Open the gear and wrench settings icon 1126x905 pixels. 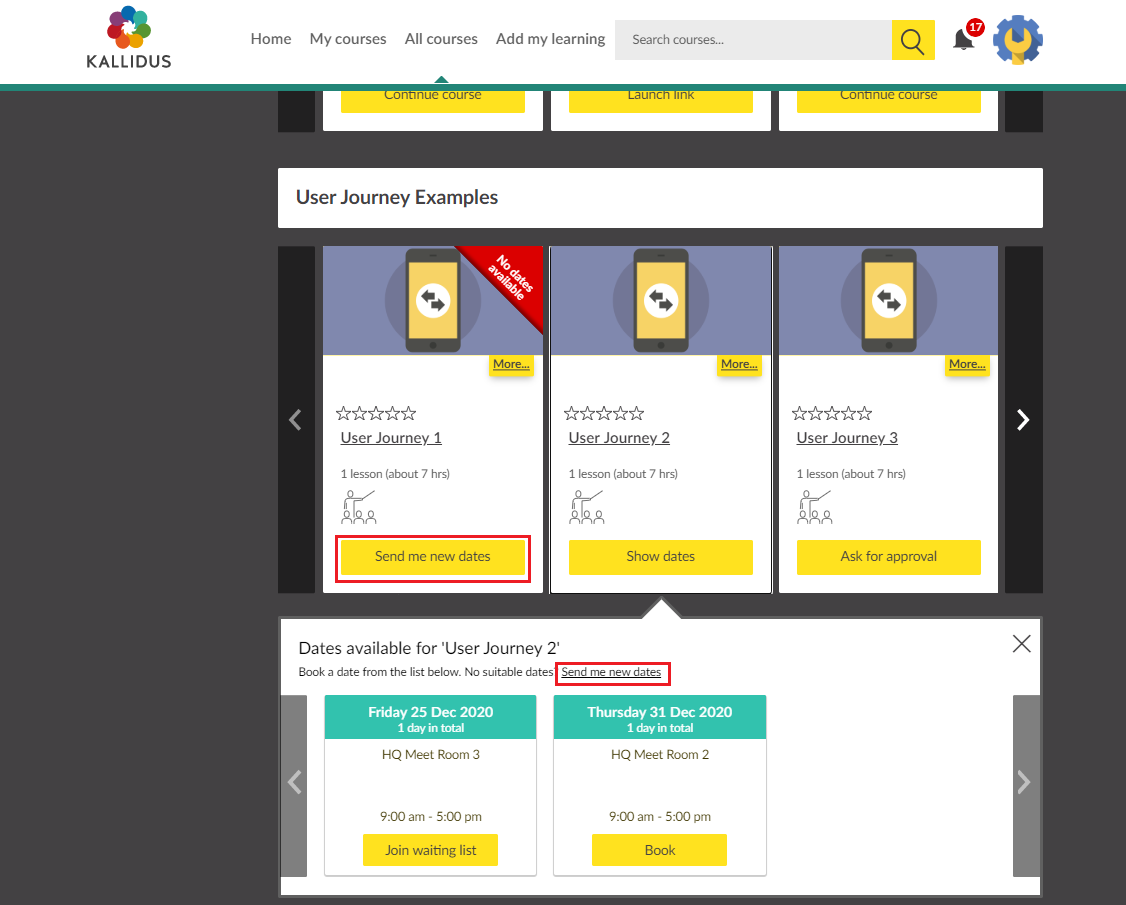click(x=1018, y=41)
